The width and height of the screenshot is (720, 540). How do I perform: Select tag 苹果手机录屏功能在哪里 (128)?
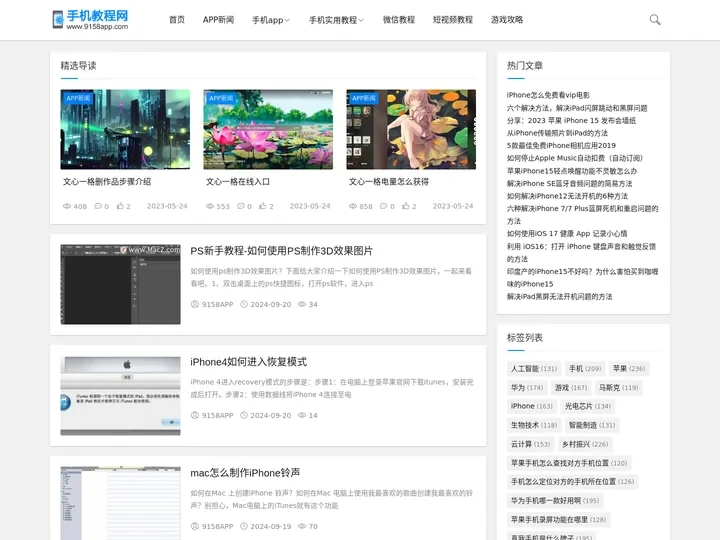point(558,519)
